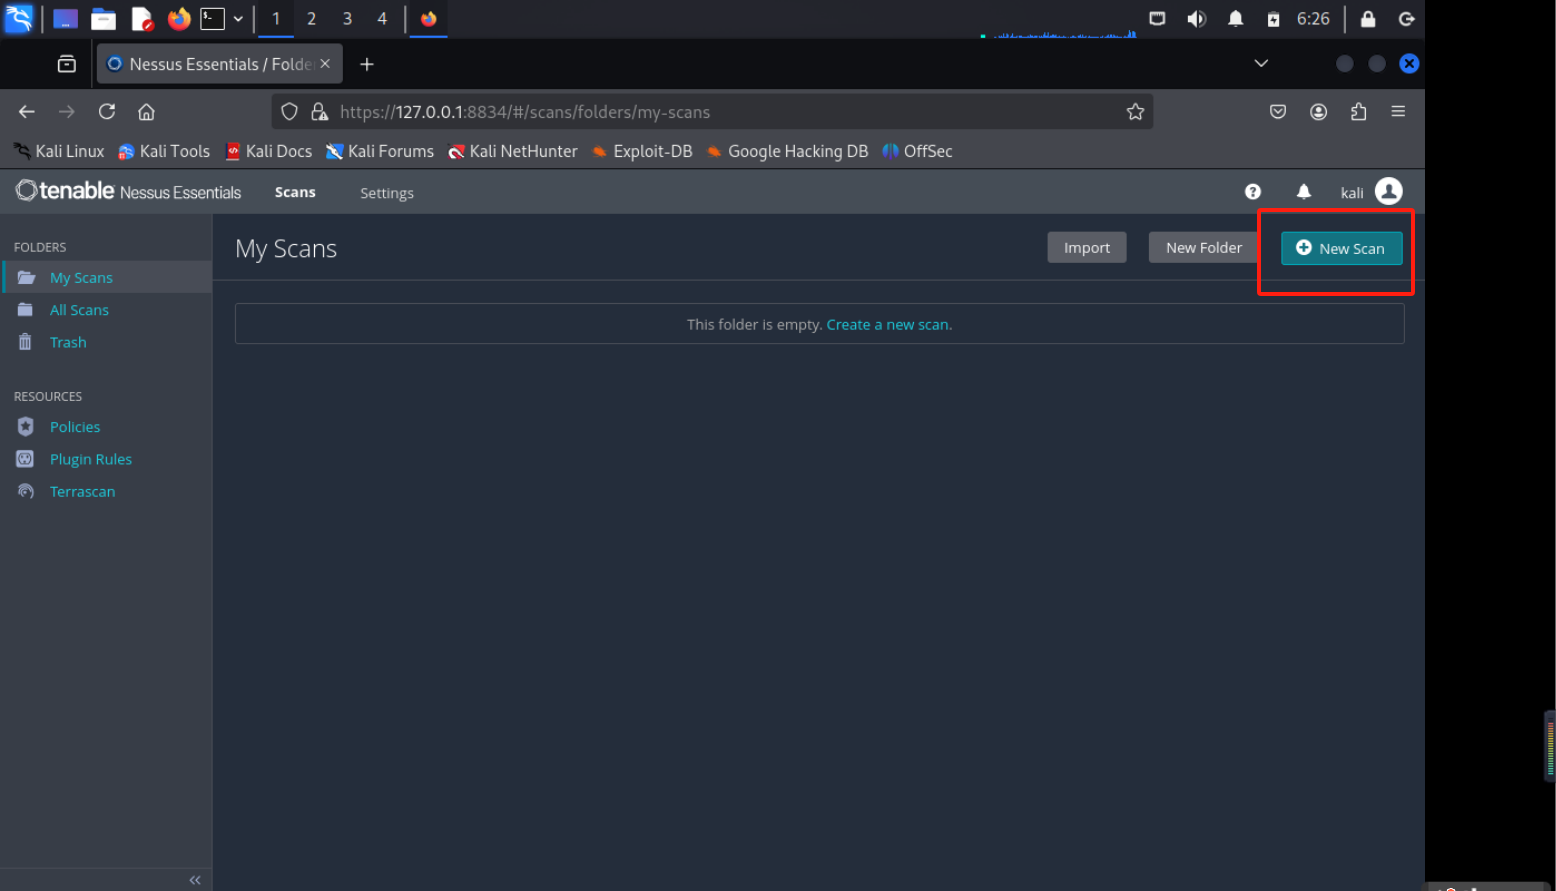
Task: Open the My Scans folder
Action: pyautogui.click(x=106, y=277)
